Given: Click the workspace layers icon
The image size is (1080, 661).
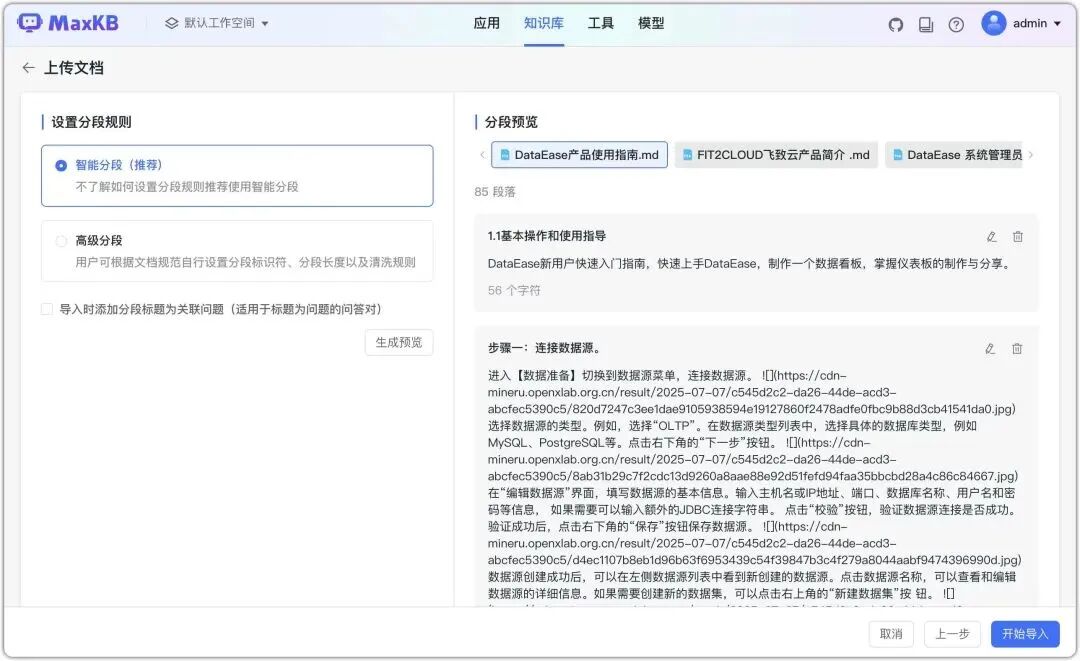Looking at the screenshot, I should pos(172,23).
